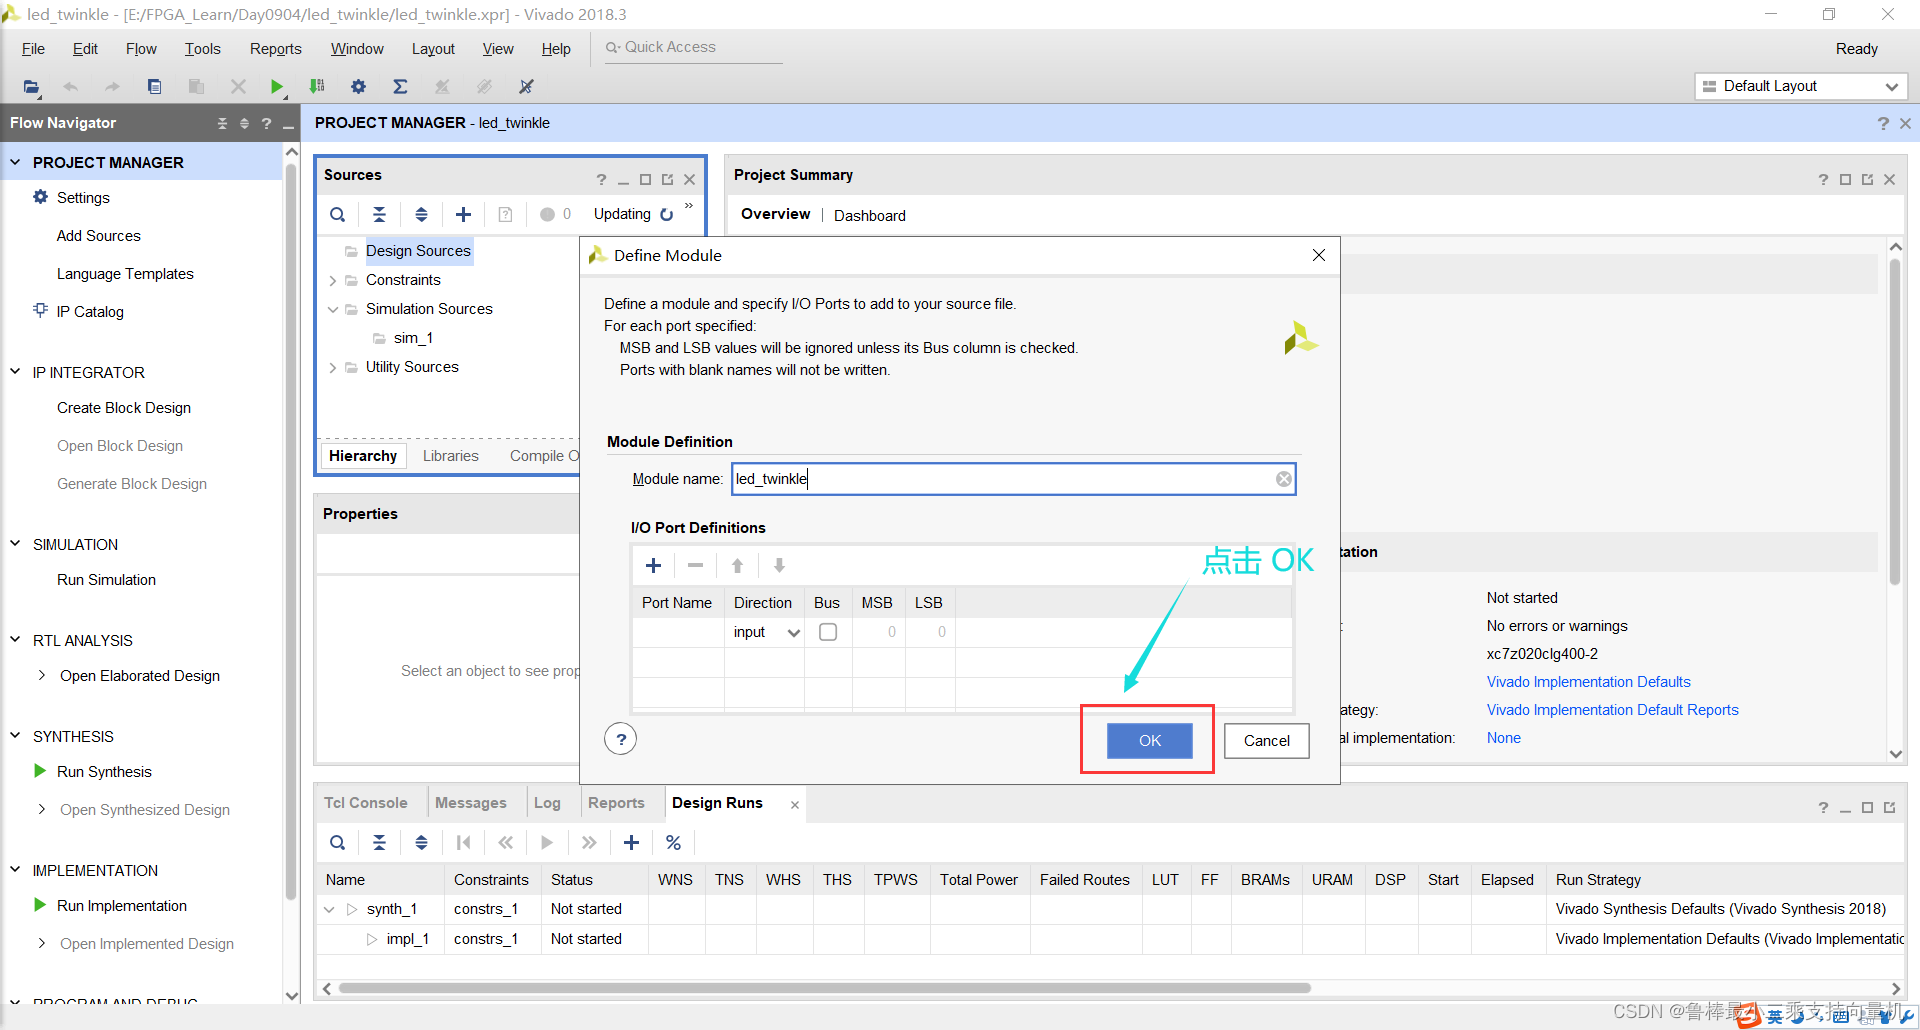Collapse the synth_1 run row
Viewport: 1920px width, 1030px height.
pos(329,910)
